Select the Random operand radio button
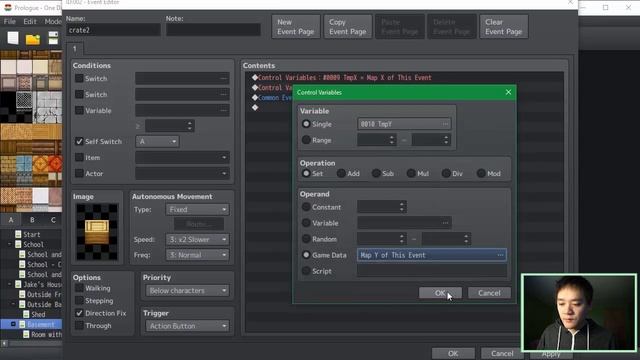The height and width of the screenshot is (360, 640). [306, 239]
